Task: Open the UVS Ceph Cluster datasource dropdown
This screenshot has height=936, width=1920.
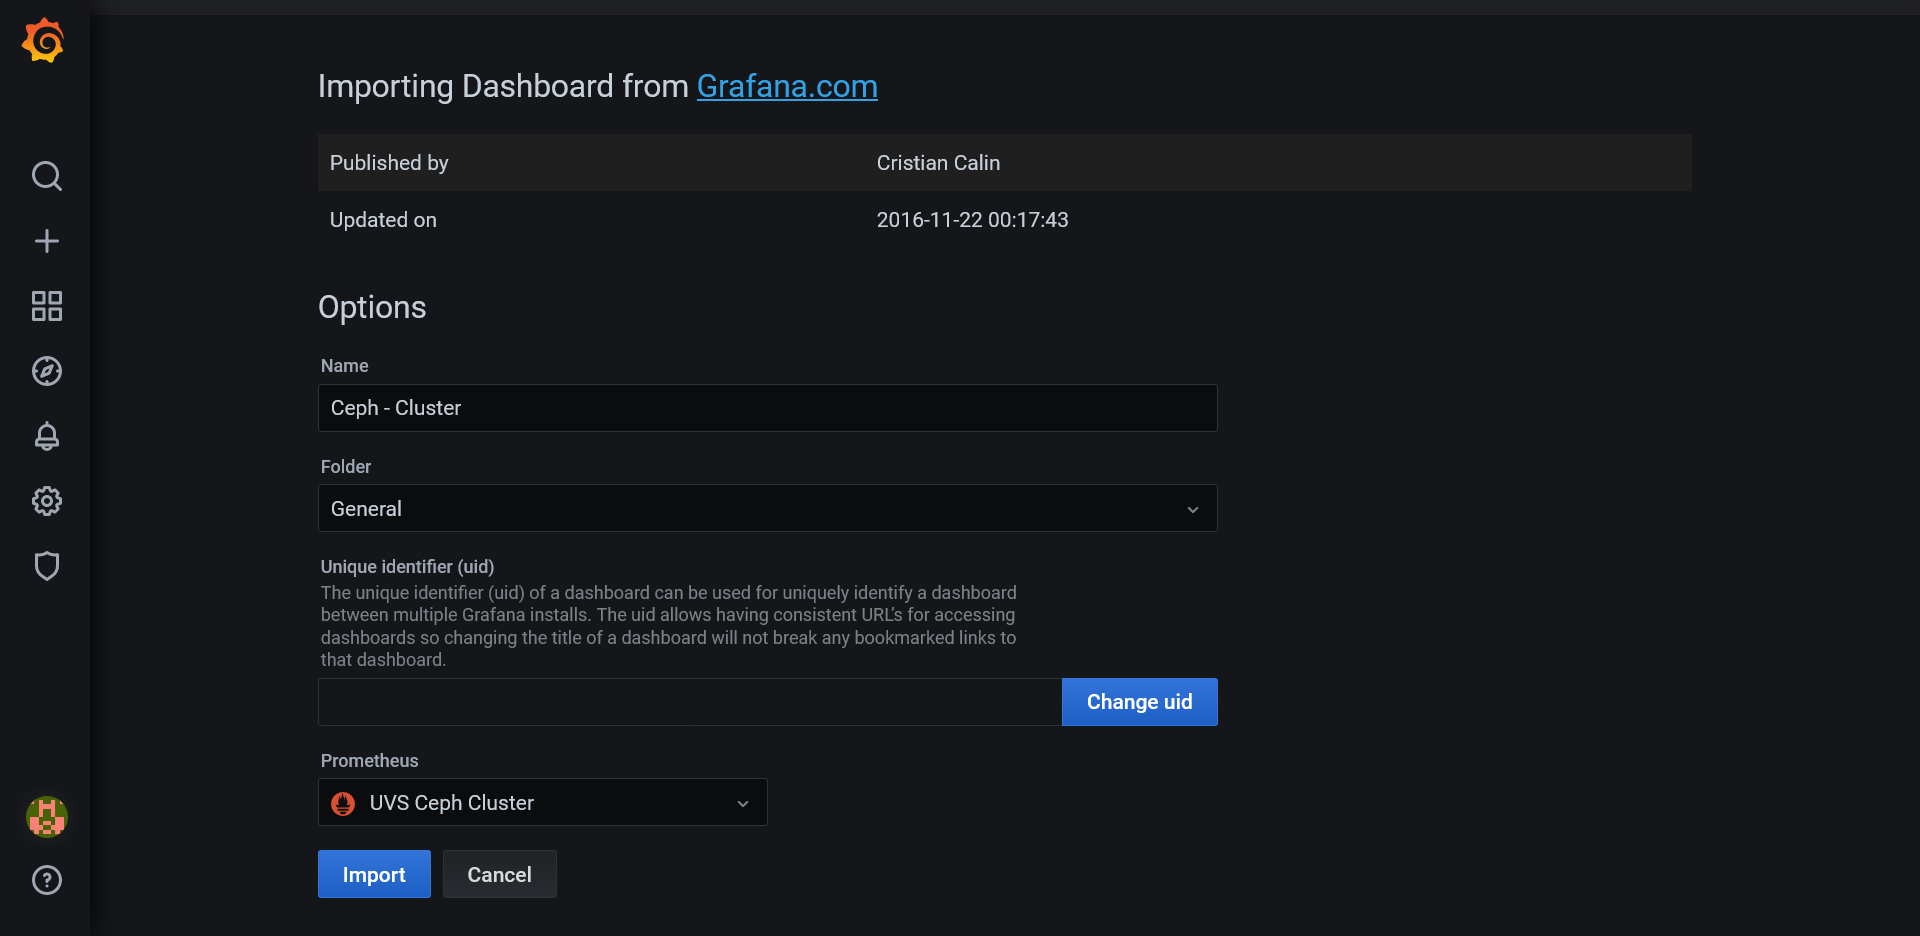Action: coord(543,802)
